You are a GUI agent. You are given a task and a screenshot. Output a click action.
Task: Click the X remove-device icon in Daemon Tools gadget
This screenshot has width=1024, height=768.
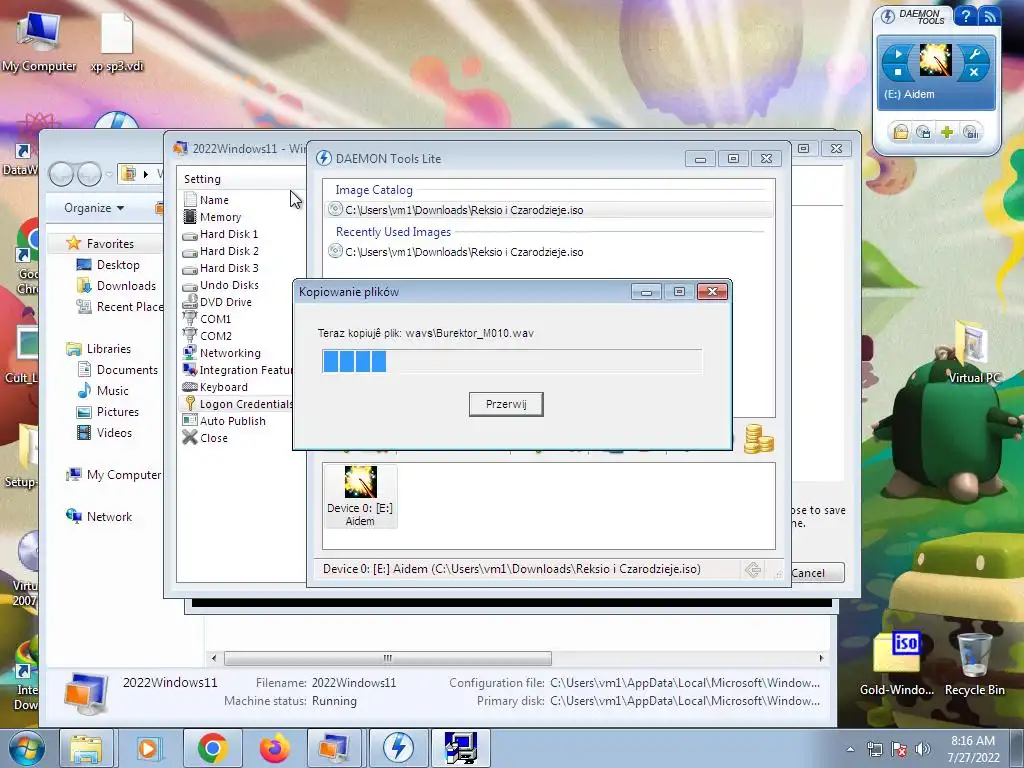click(974, 72)
